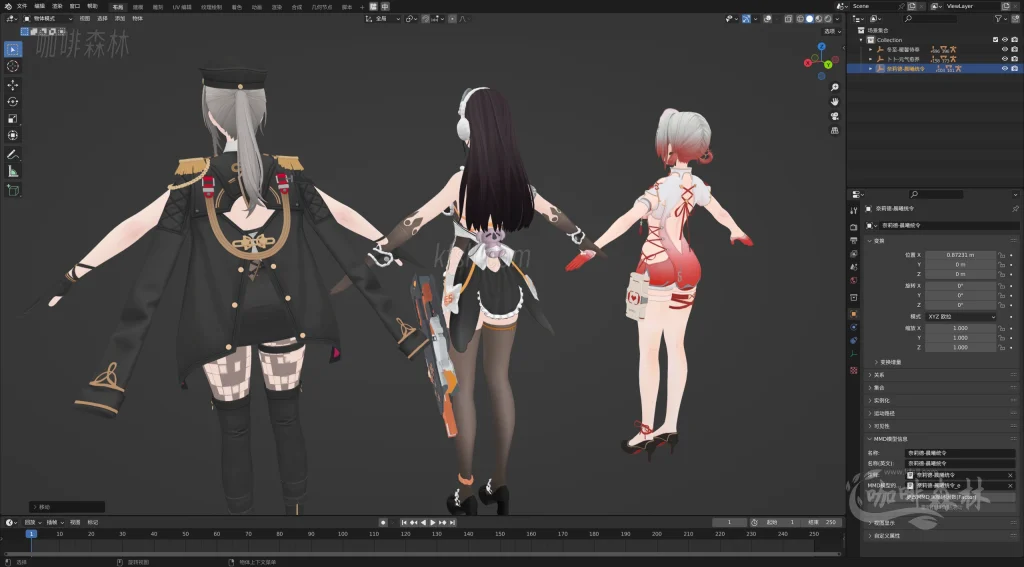The image size is (1024, 567).
Task: Select the Rotate tool in the toolbar
Action: pos(12,101)
